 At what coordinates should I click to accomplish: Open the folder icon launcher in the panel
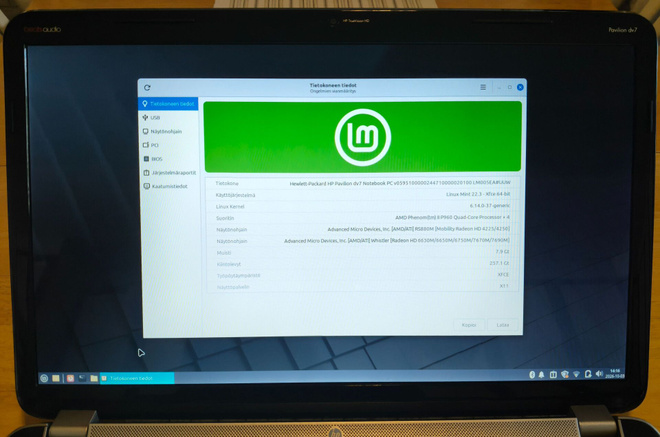(x=94, y=378)
